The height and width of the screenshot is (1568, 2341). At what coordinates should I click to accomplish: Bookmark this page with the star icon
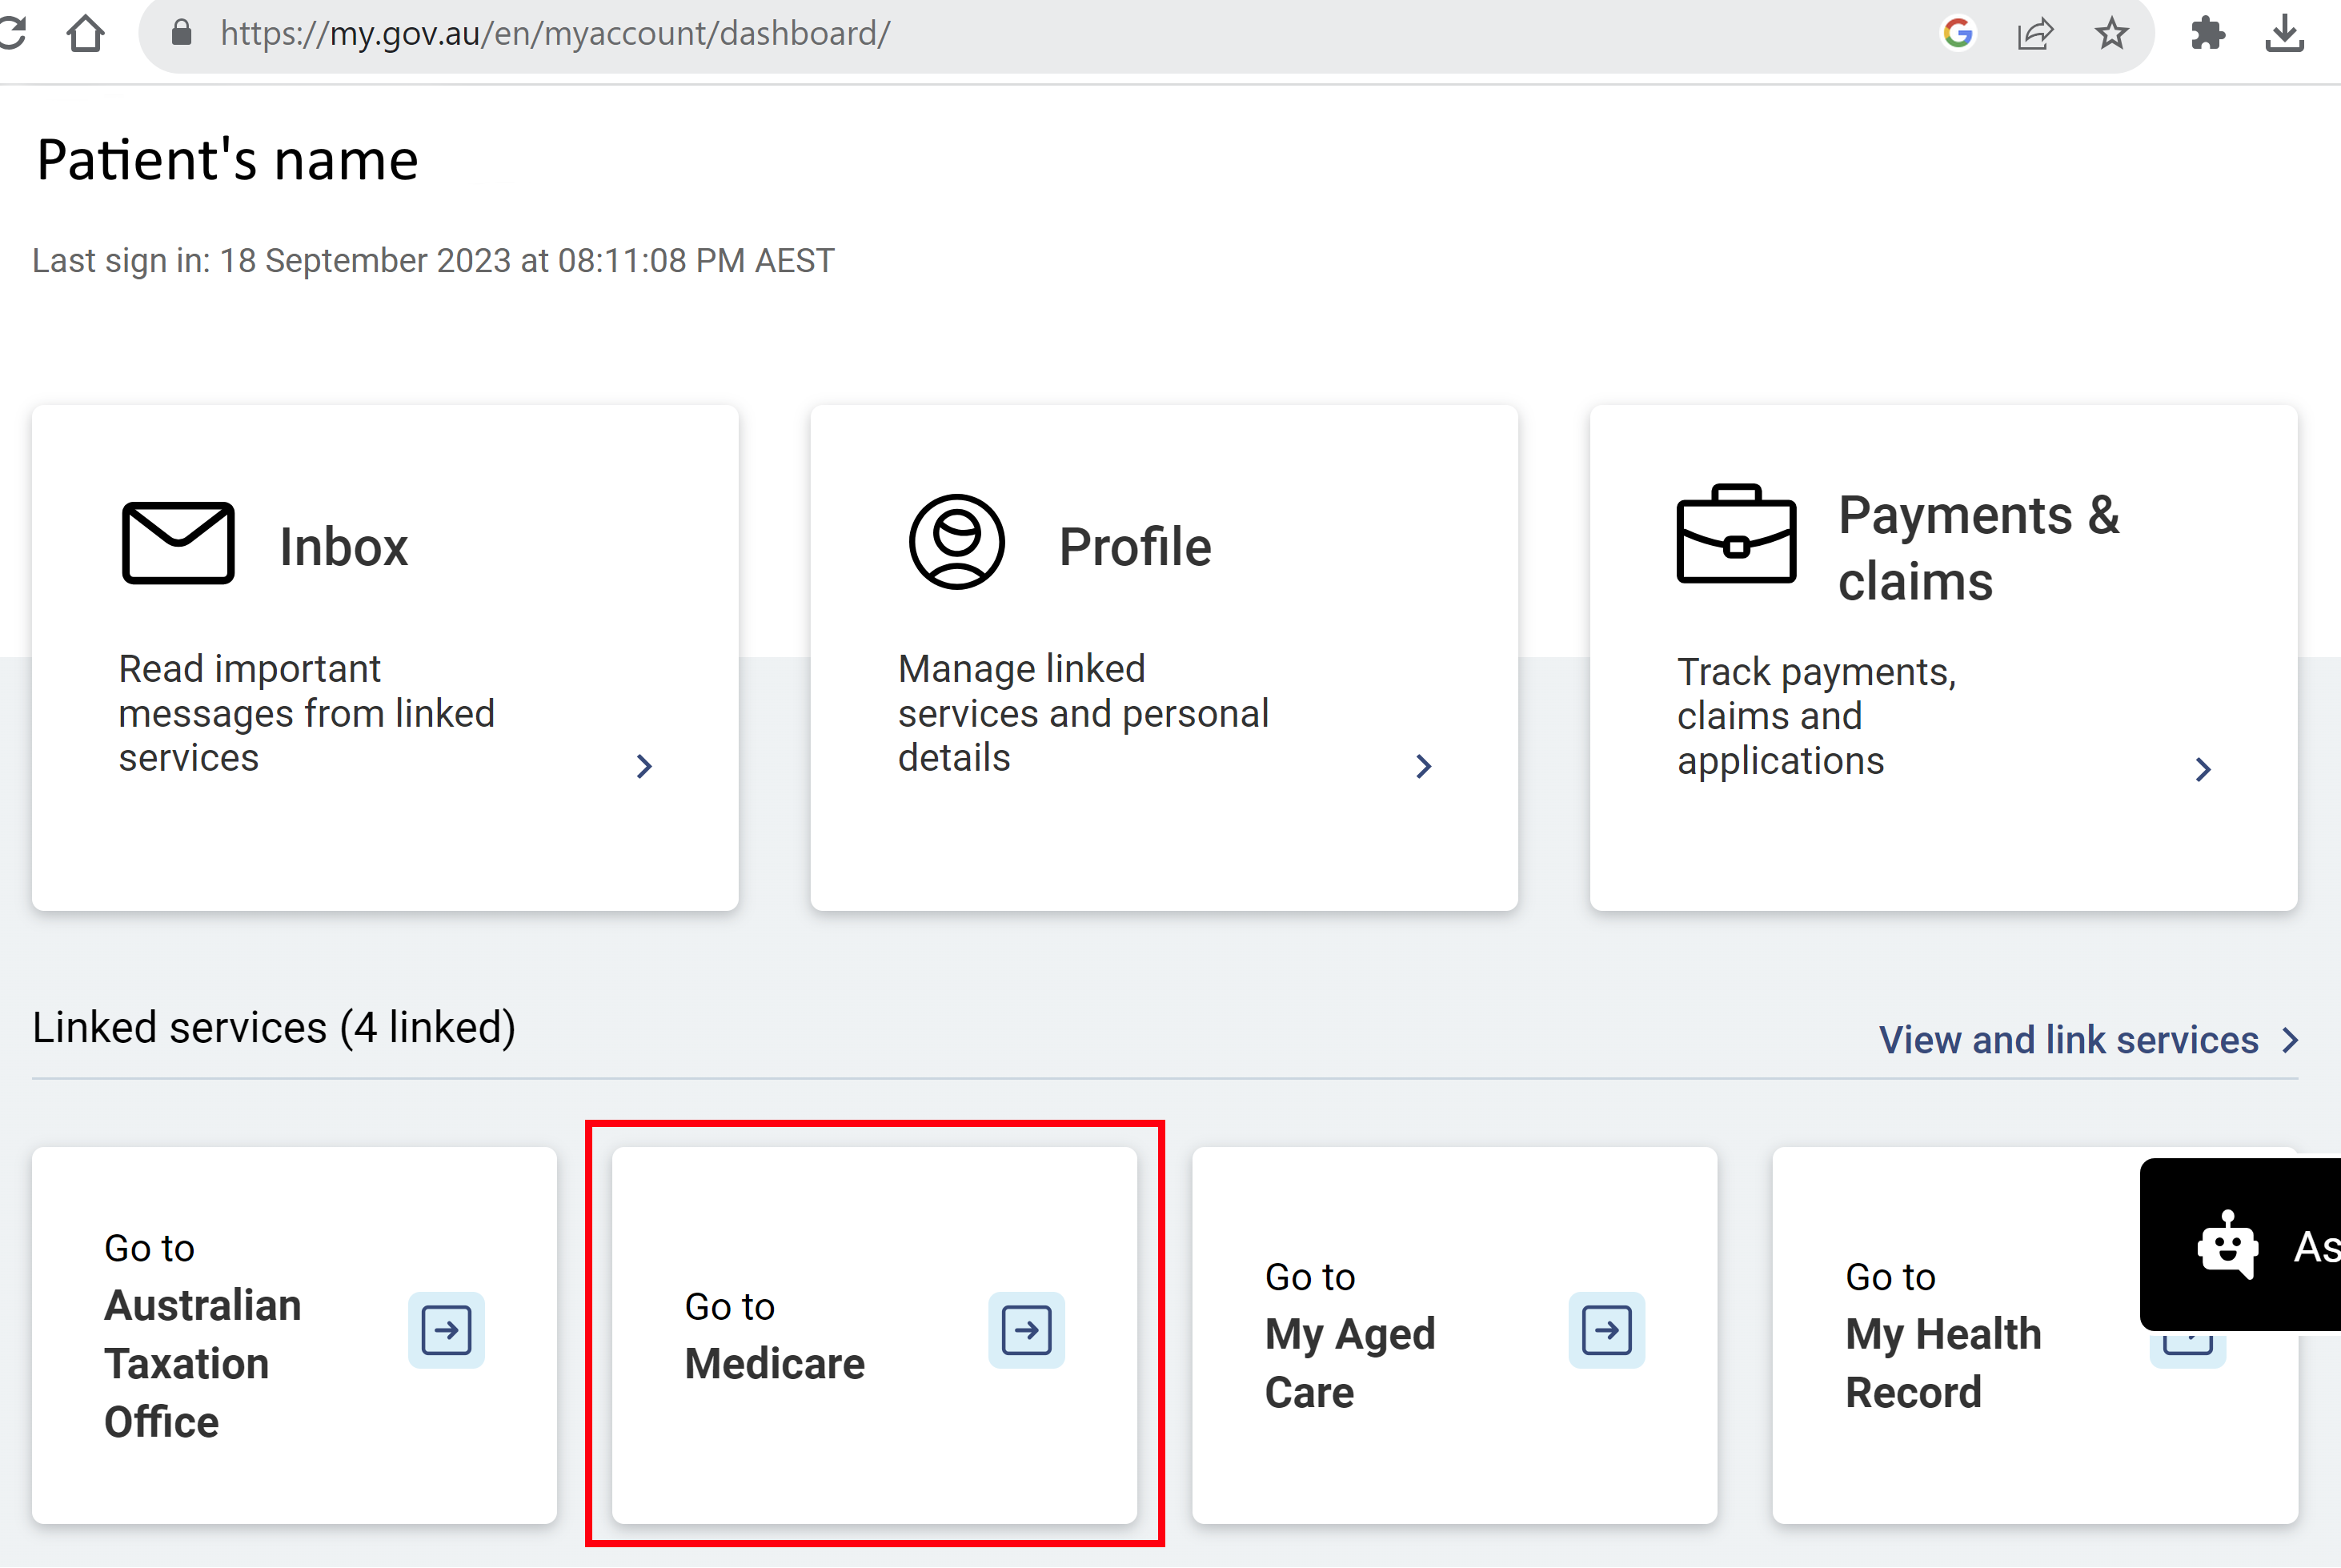[x=2111, y=34]
